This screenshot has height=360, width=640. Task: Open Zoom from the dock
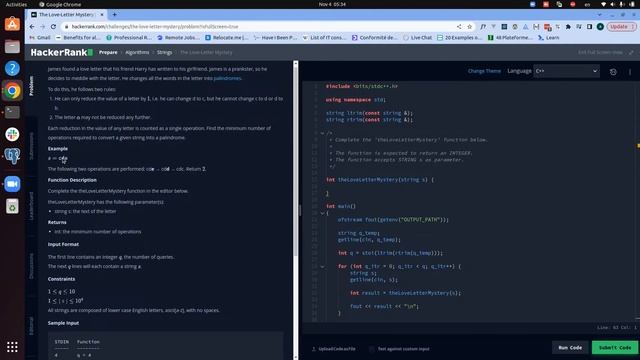[x=12, y=184]
